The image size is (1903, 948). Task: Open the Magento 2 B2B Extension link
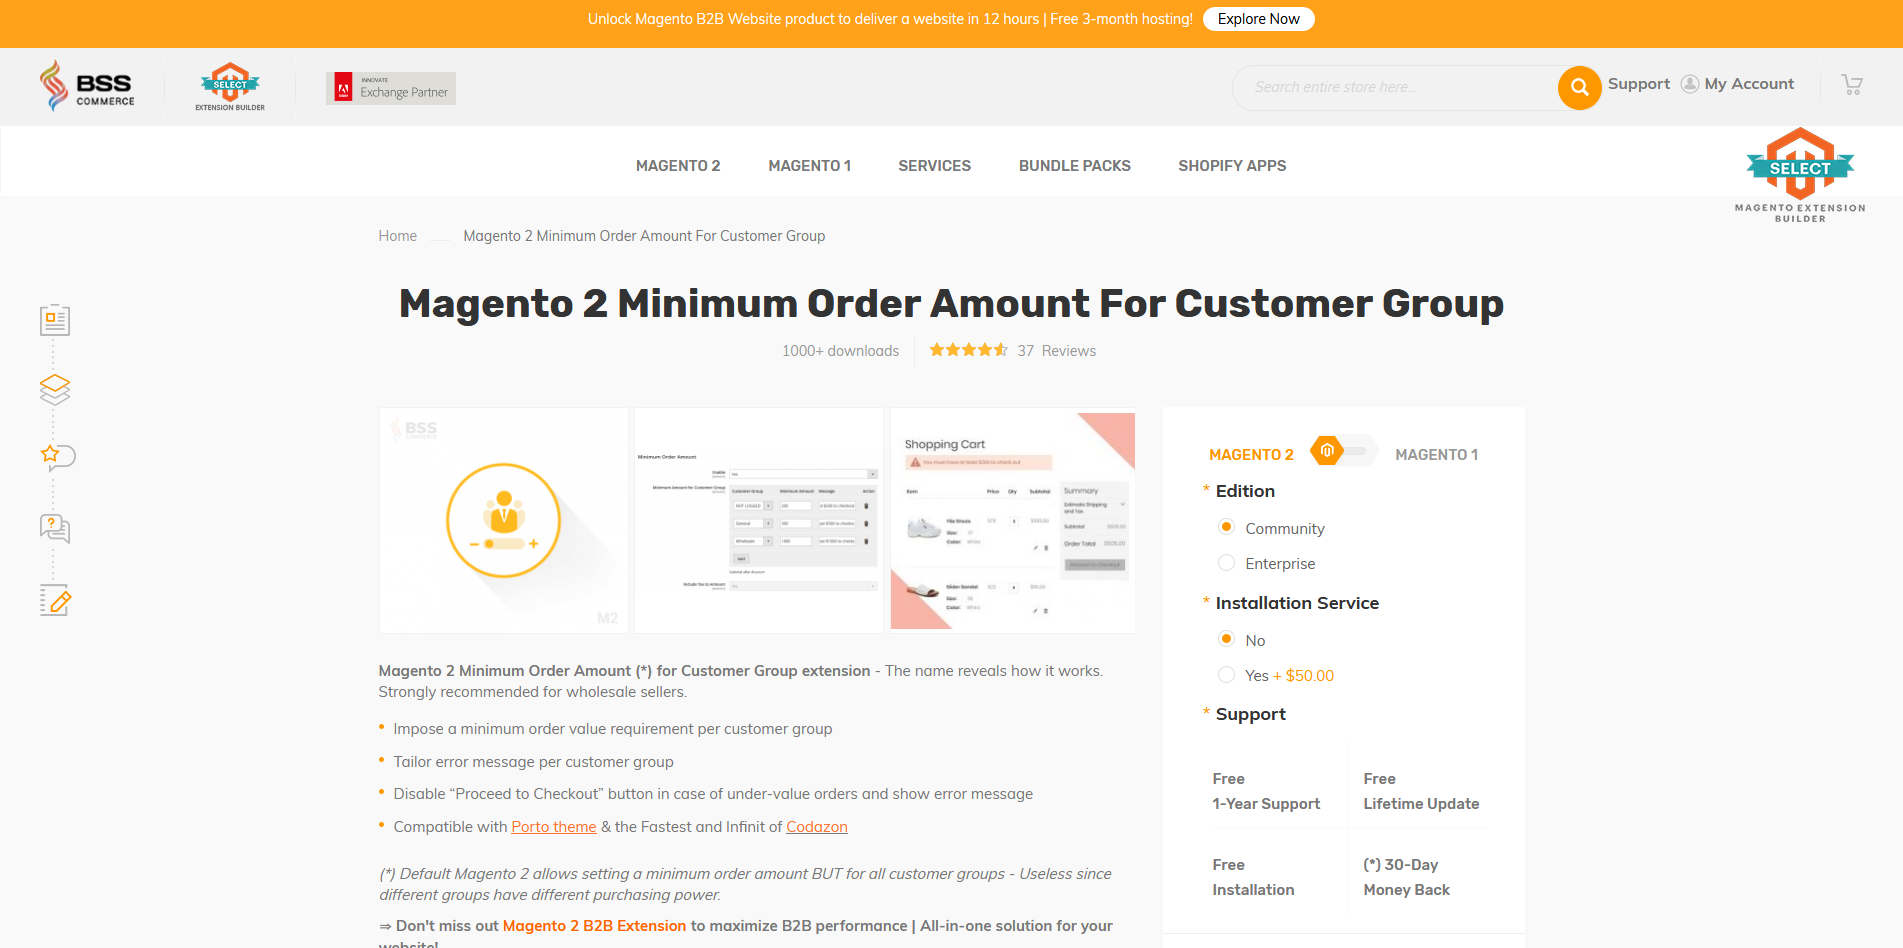[595, 926]
